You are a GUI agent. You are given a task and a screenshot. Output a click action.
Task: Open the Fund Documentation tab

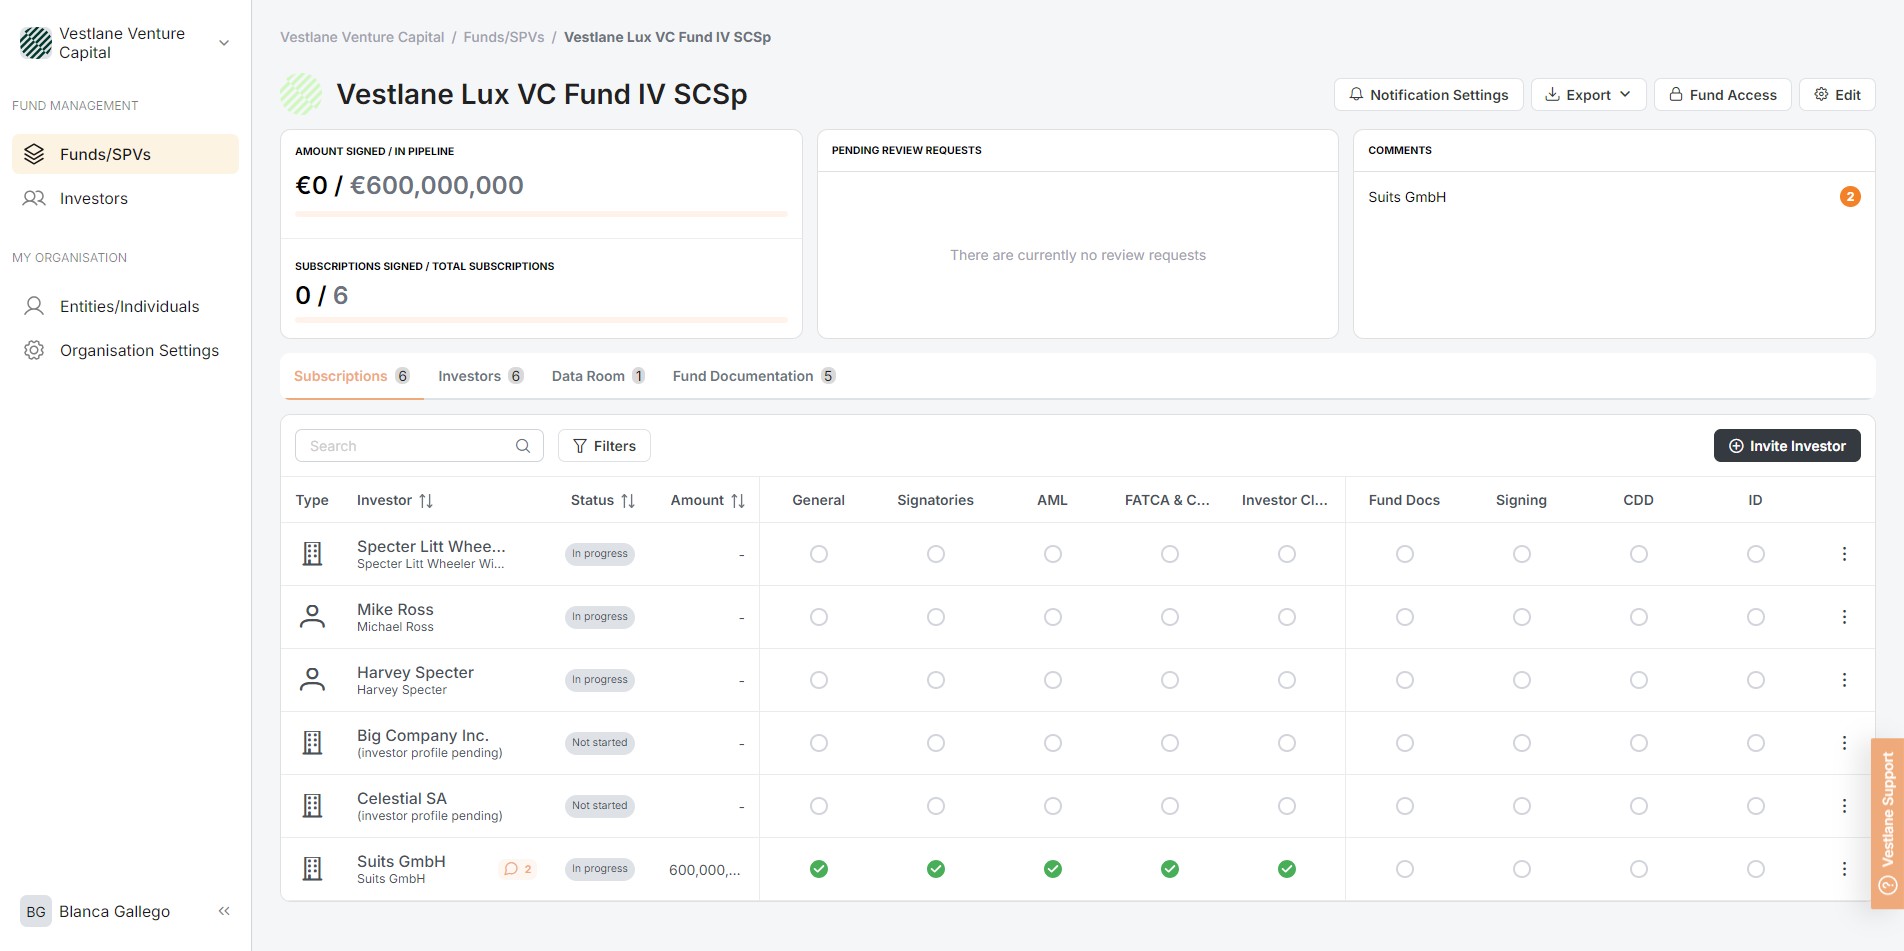(x=753, y=376)
